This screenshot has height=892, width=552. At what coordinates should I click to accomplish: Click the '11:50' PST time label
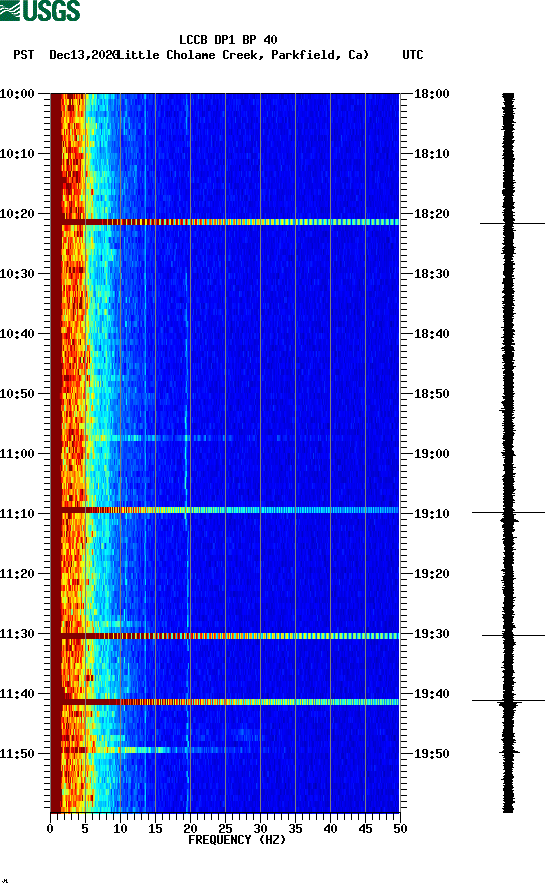(x=17, y=754)
